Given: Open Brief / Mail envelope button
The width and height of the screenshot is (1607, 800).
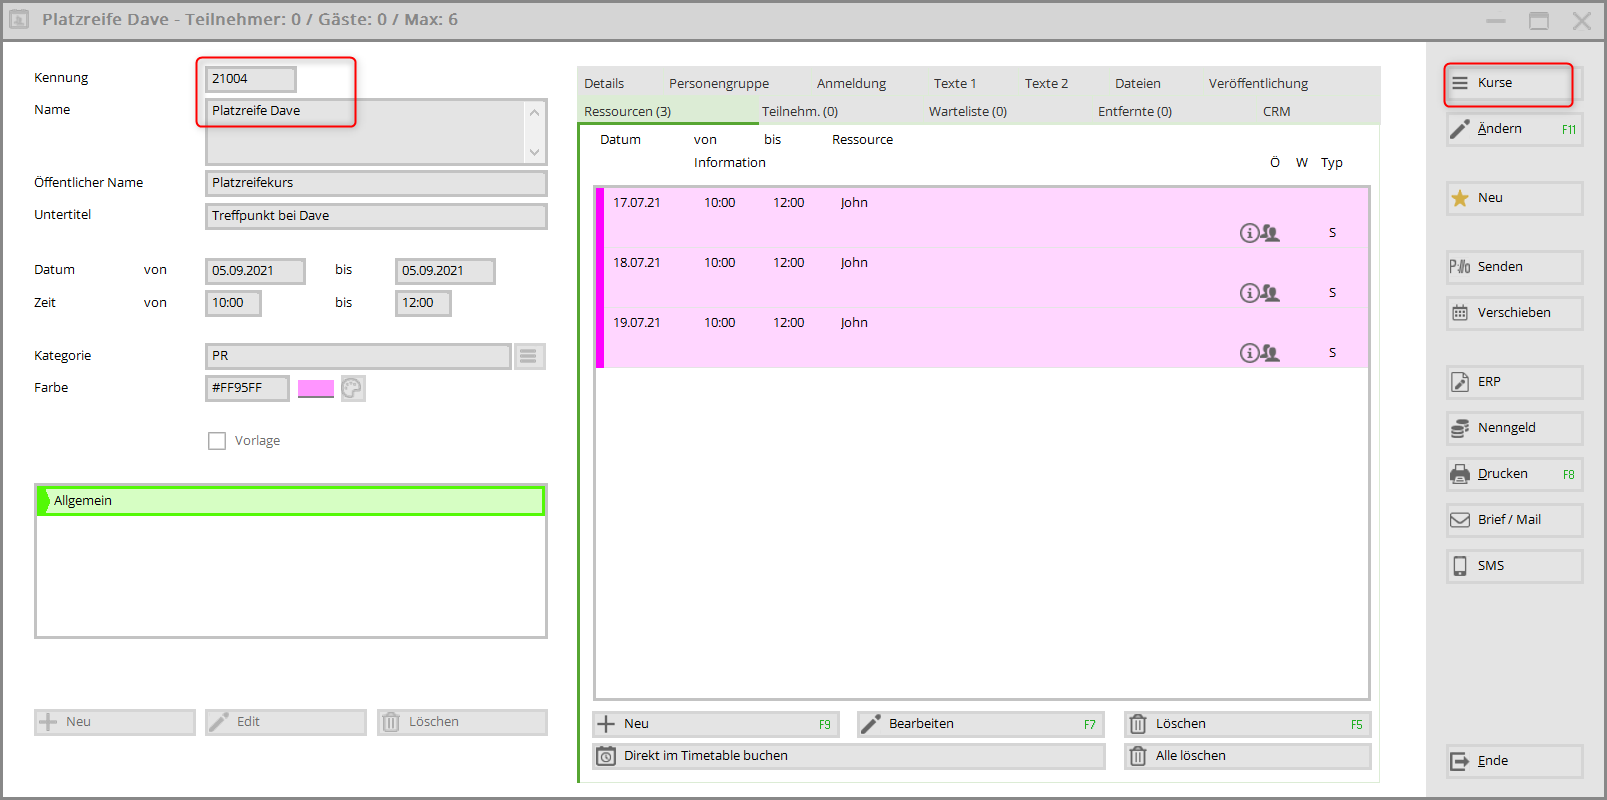Looking at the screenshot, I should click(1514, 520).
